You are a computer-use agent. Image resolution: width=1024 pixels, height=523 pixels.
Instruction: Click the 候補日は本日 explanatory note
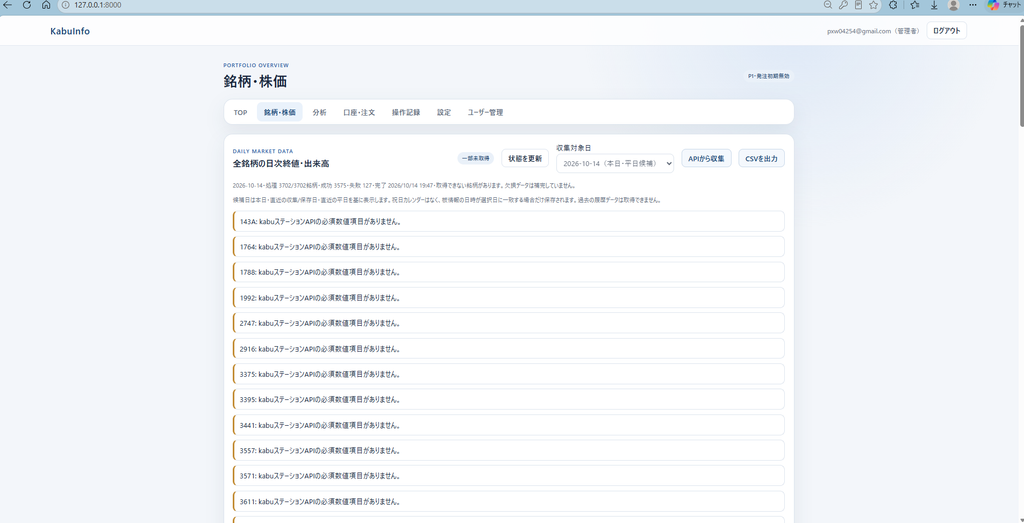coord(447,200)
